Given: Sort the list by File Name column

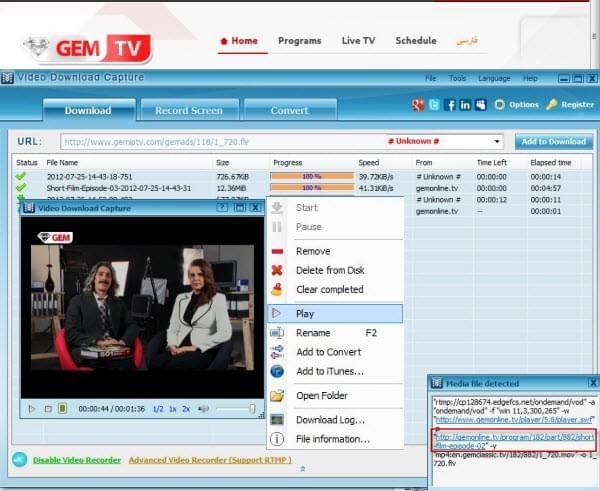Looking at the screenshot, I should click(x=62, y=163).
